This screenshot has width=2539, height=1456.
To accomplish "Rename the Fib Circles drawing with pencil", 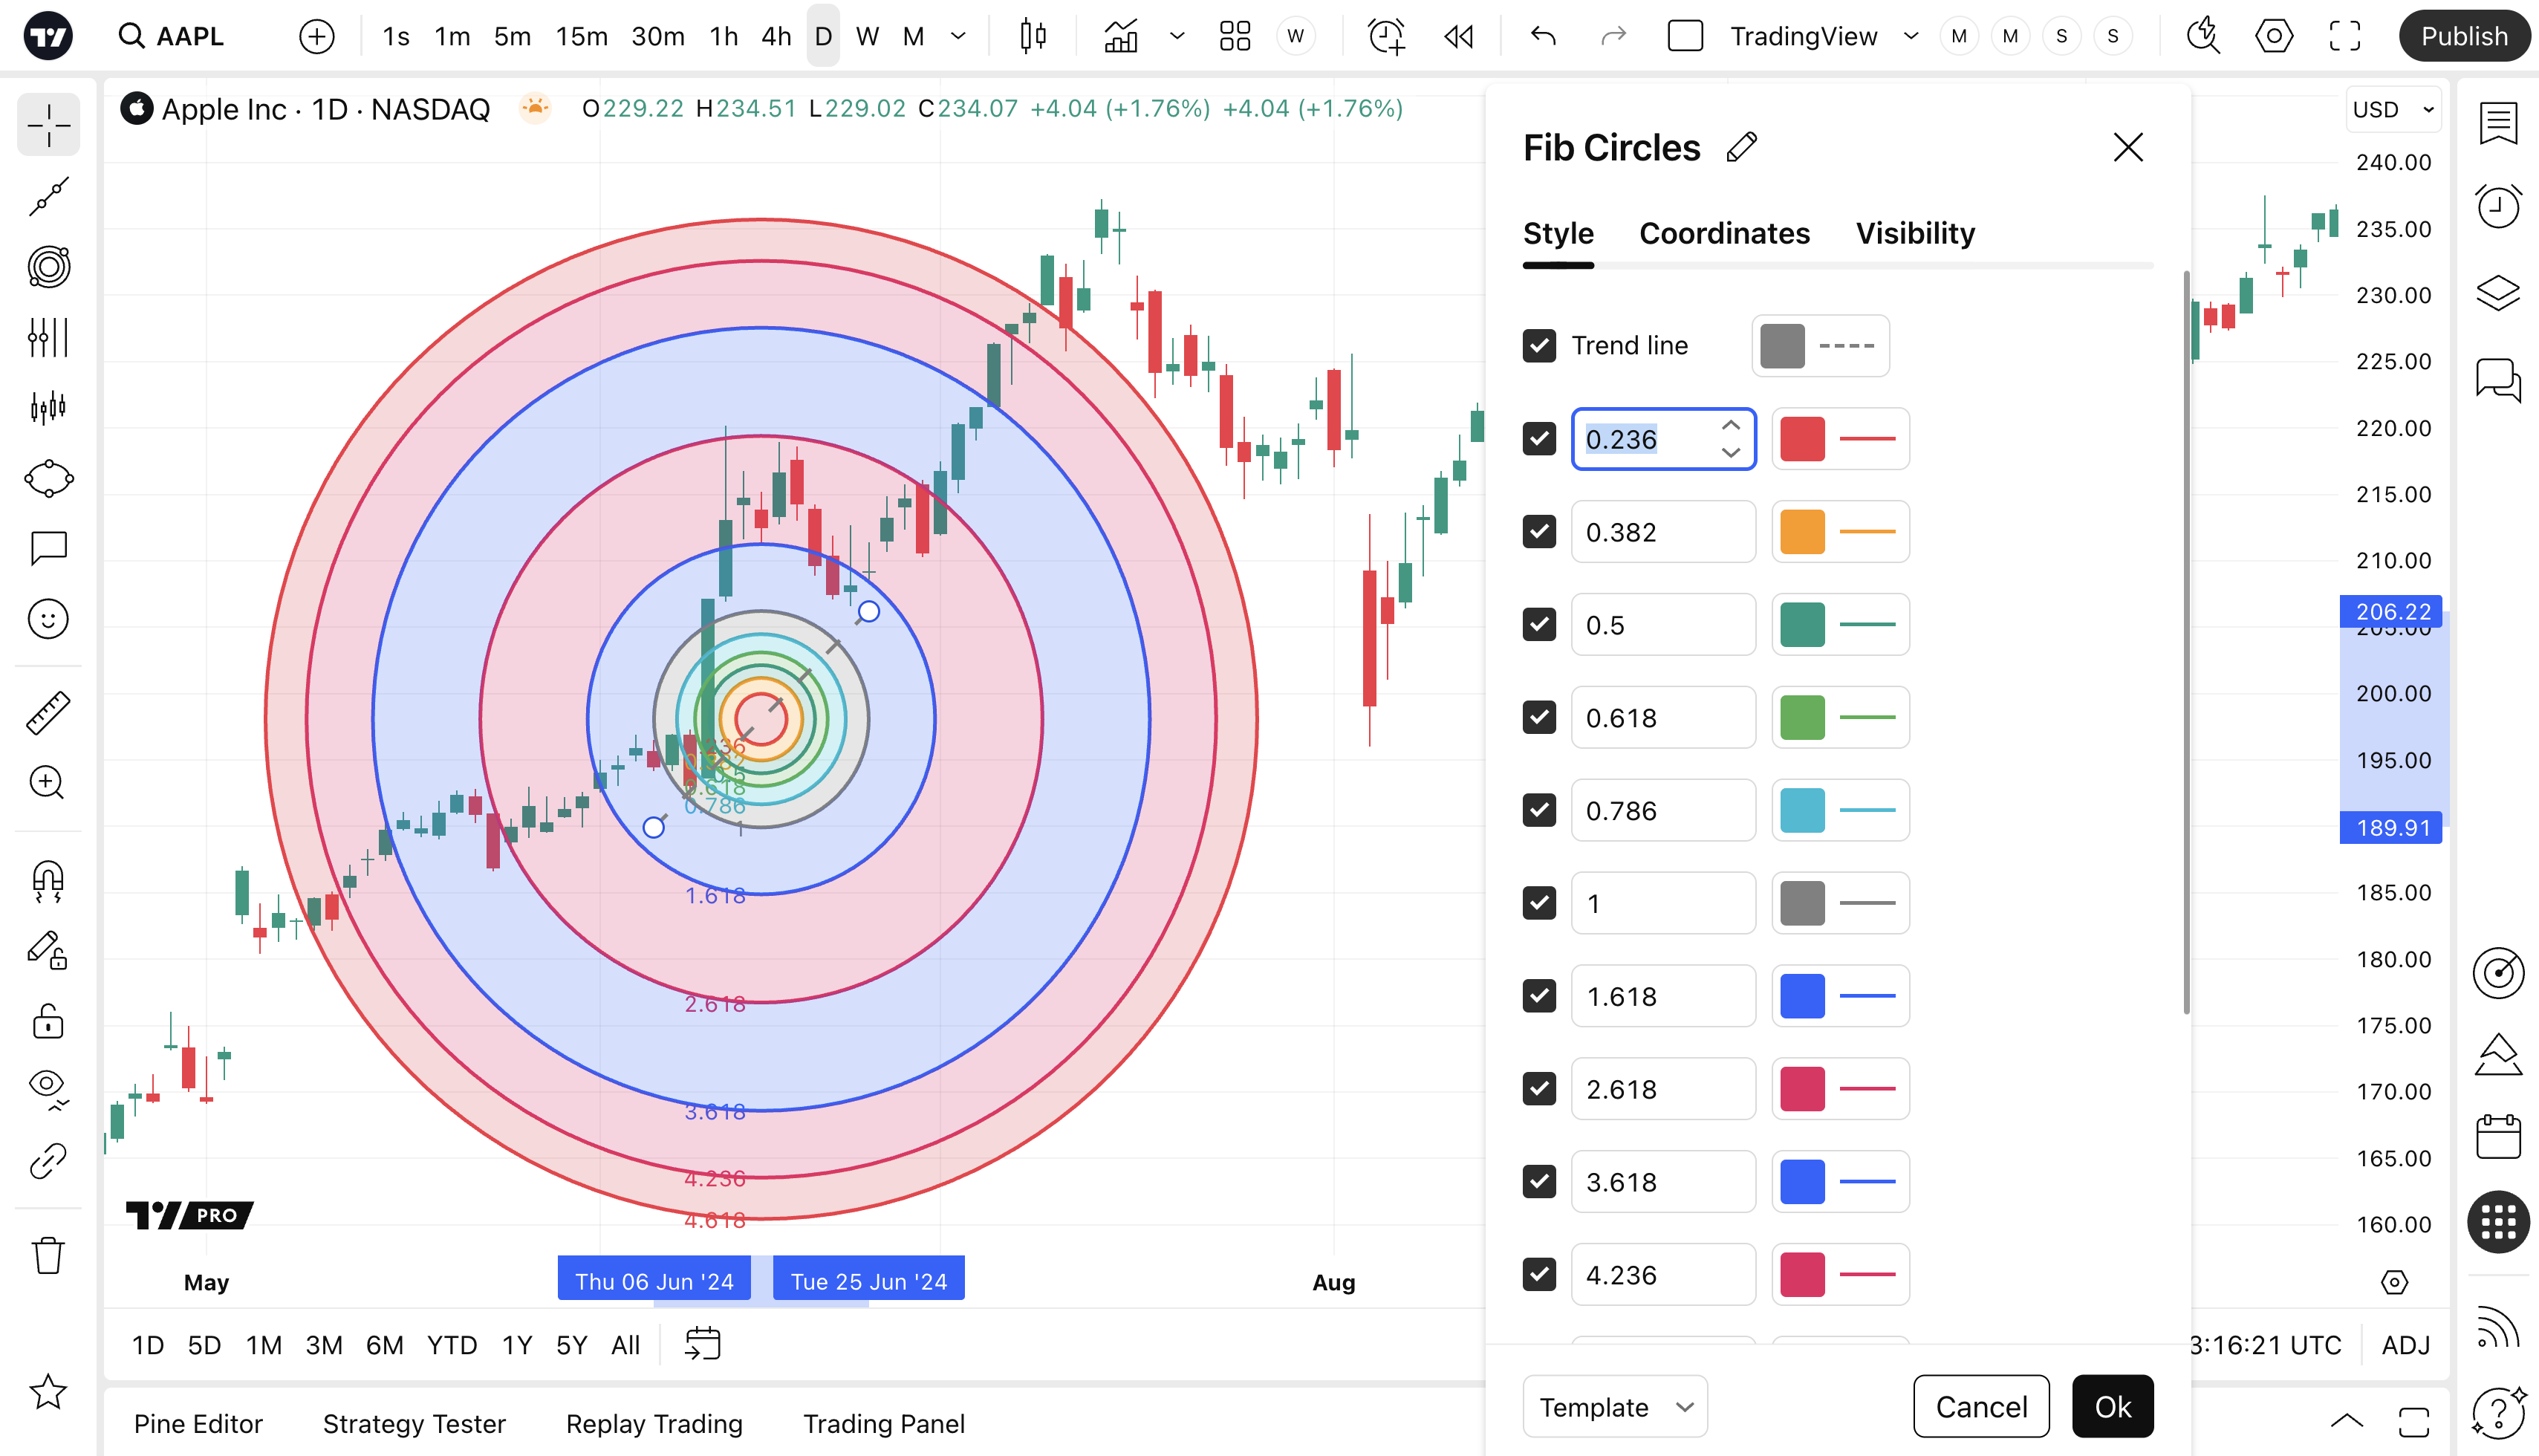I will coord(1741,148).
